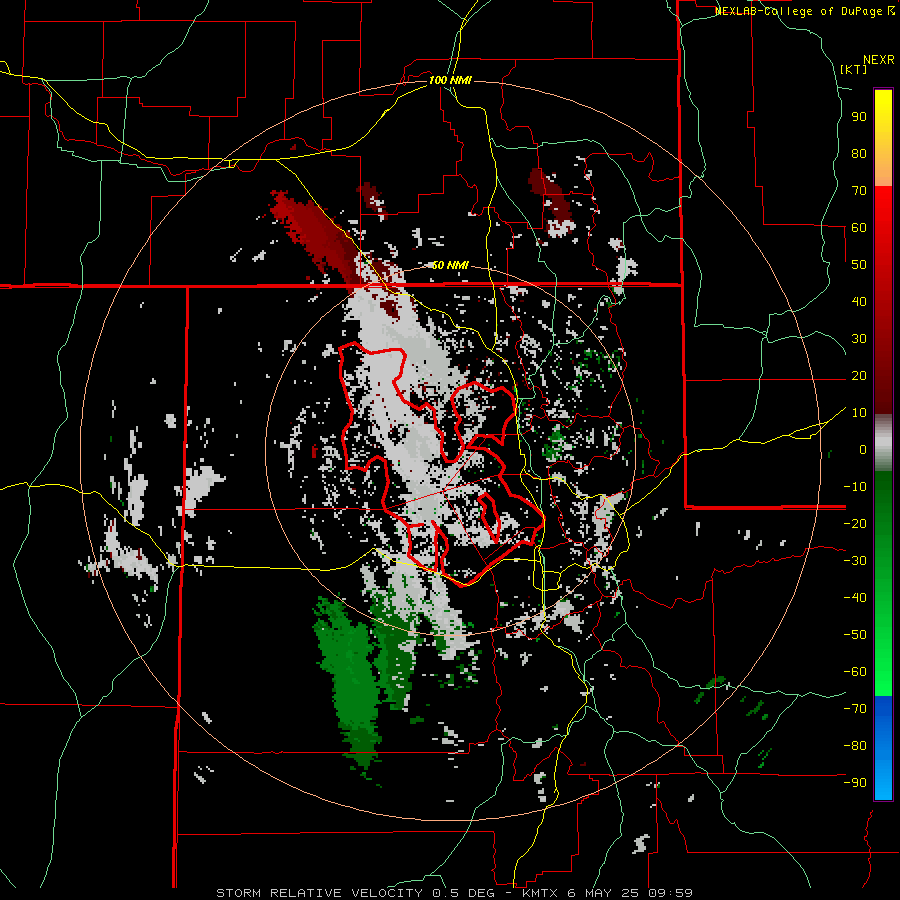Pick the gray zero-velocity segment of color bar

click(883, 443)
